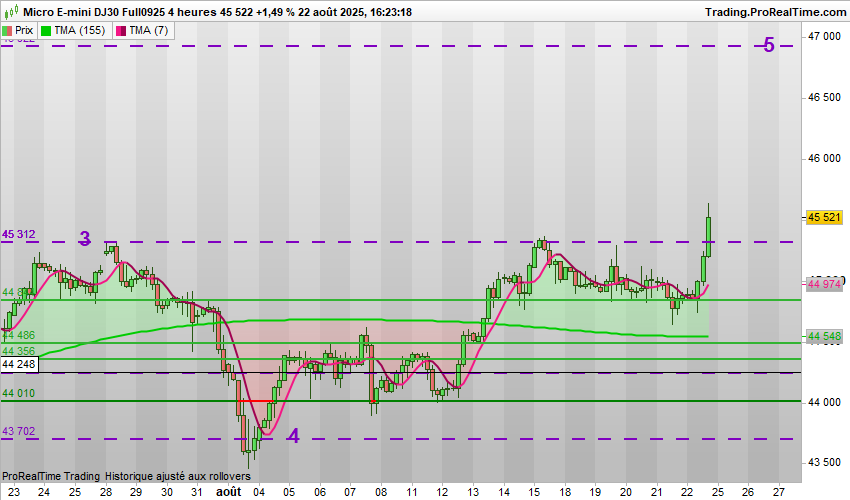Click the 44 000 price axis label
850x500 pixels.
pos(824,402)
